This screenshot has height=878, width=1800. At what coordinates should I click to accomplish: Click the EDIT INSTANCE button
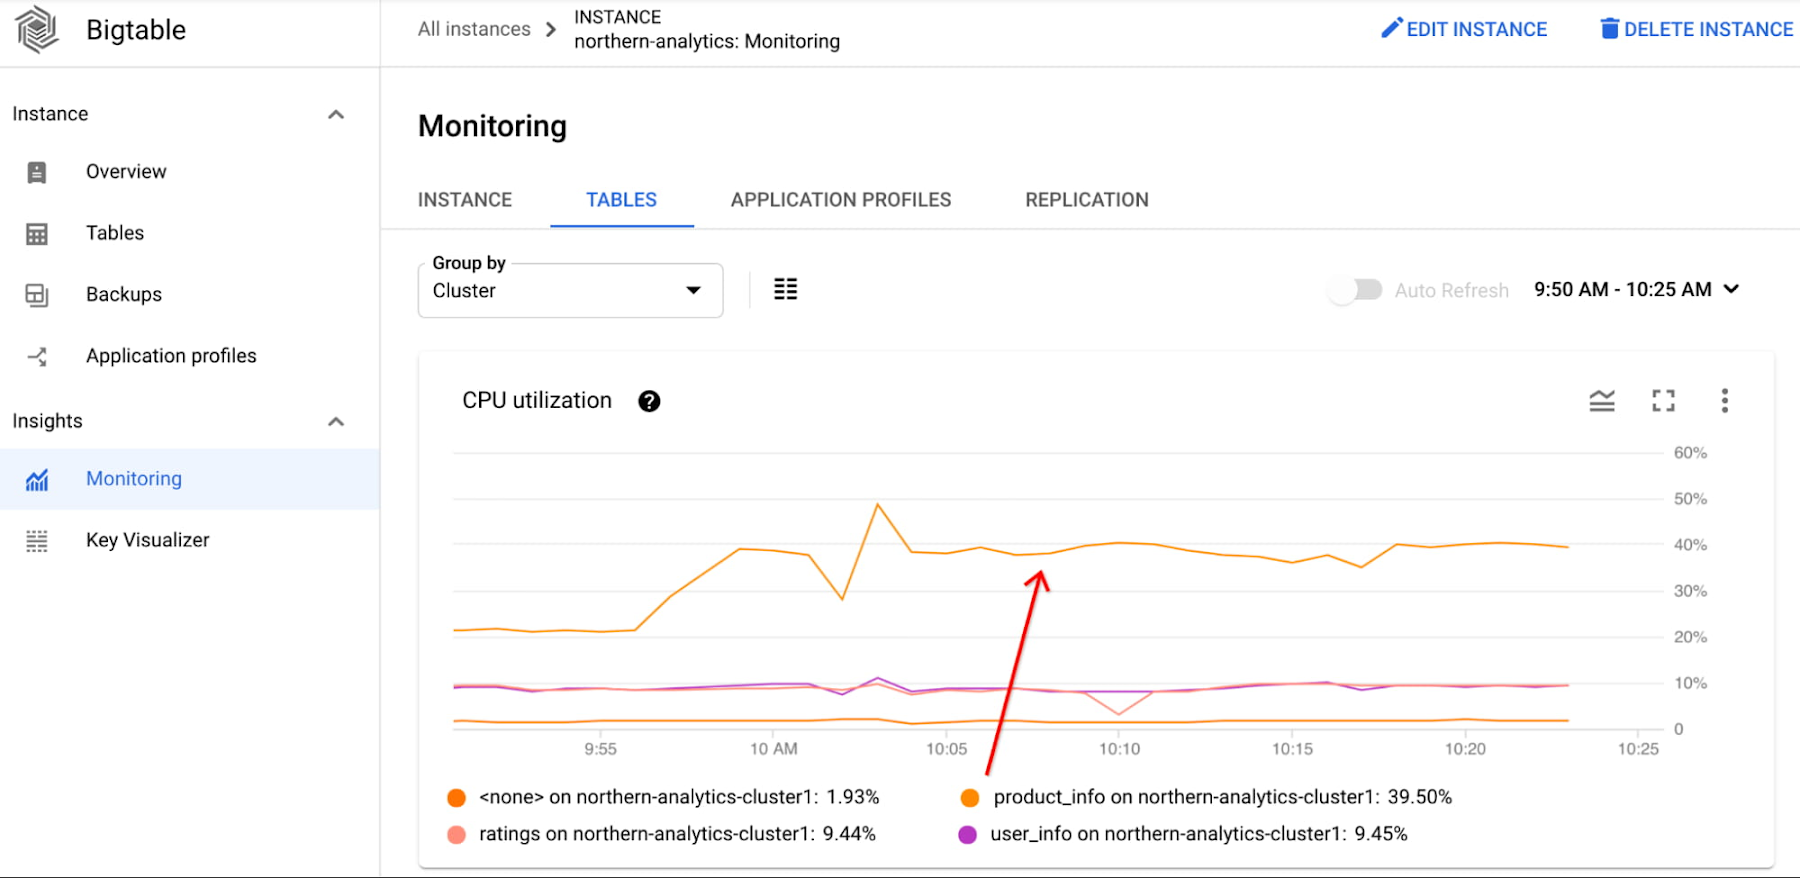(1464, 29)
